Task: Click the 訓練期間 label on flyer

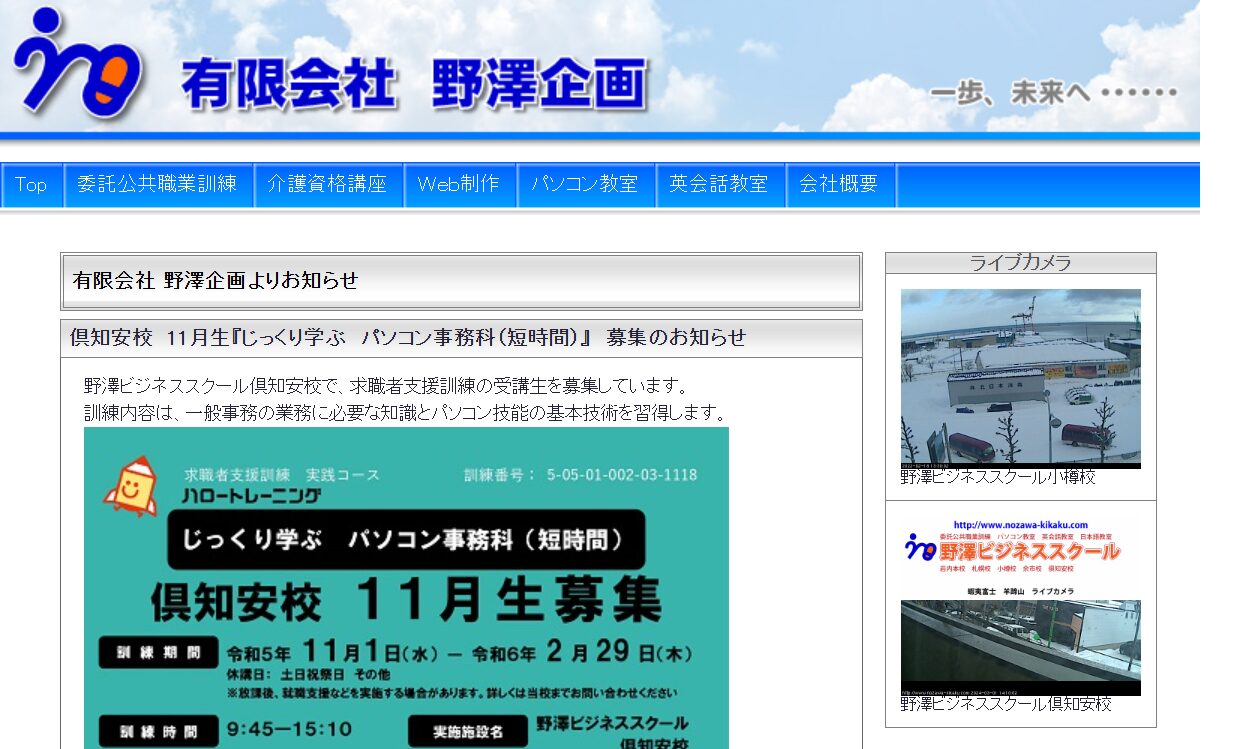Action: point(158,654)
